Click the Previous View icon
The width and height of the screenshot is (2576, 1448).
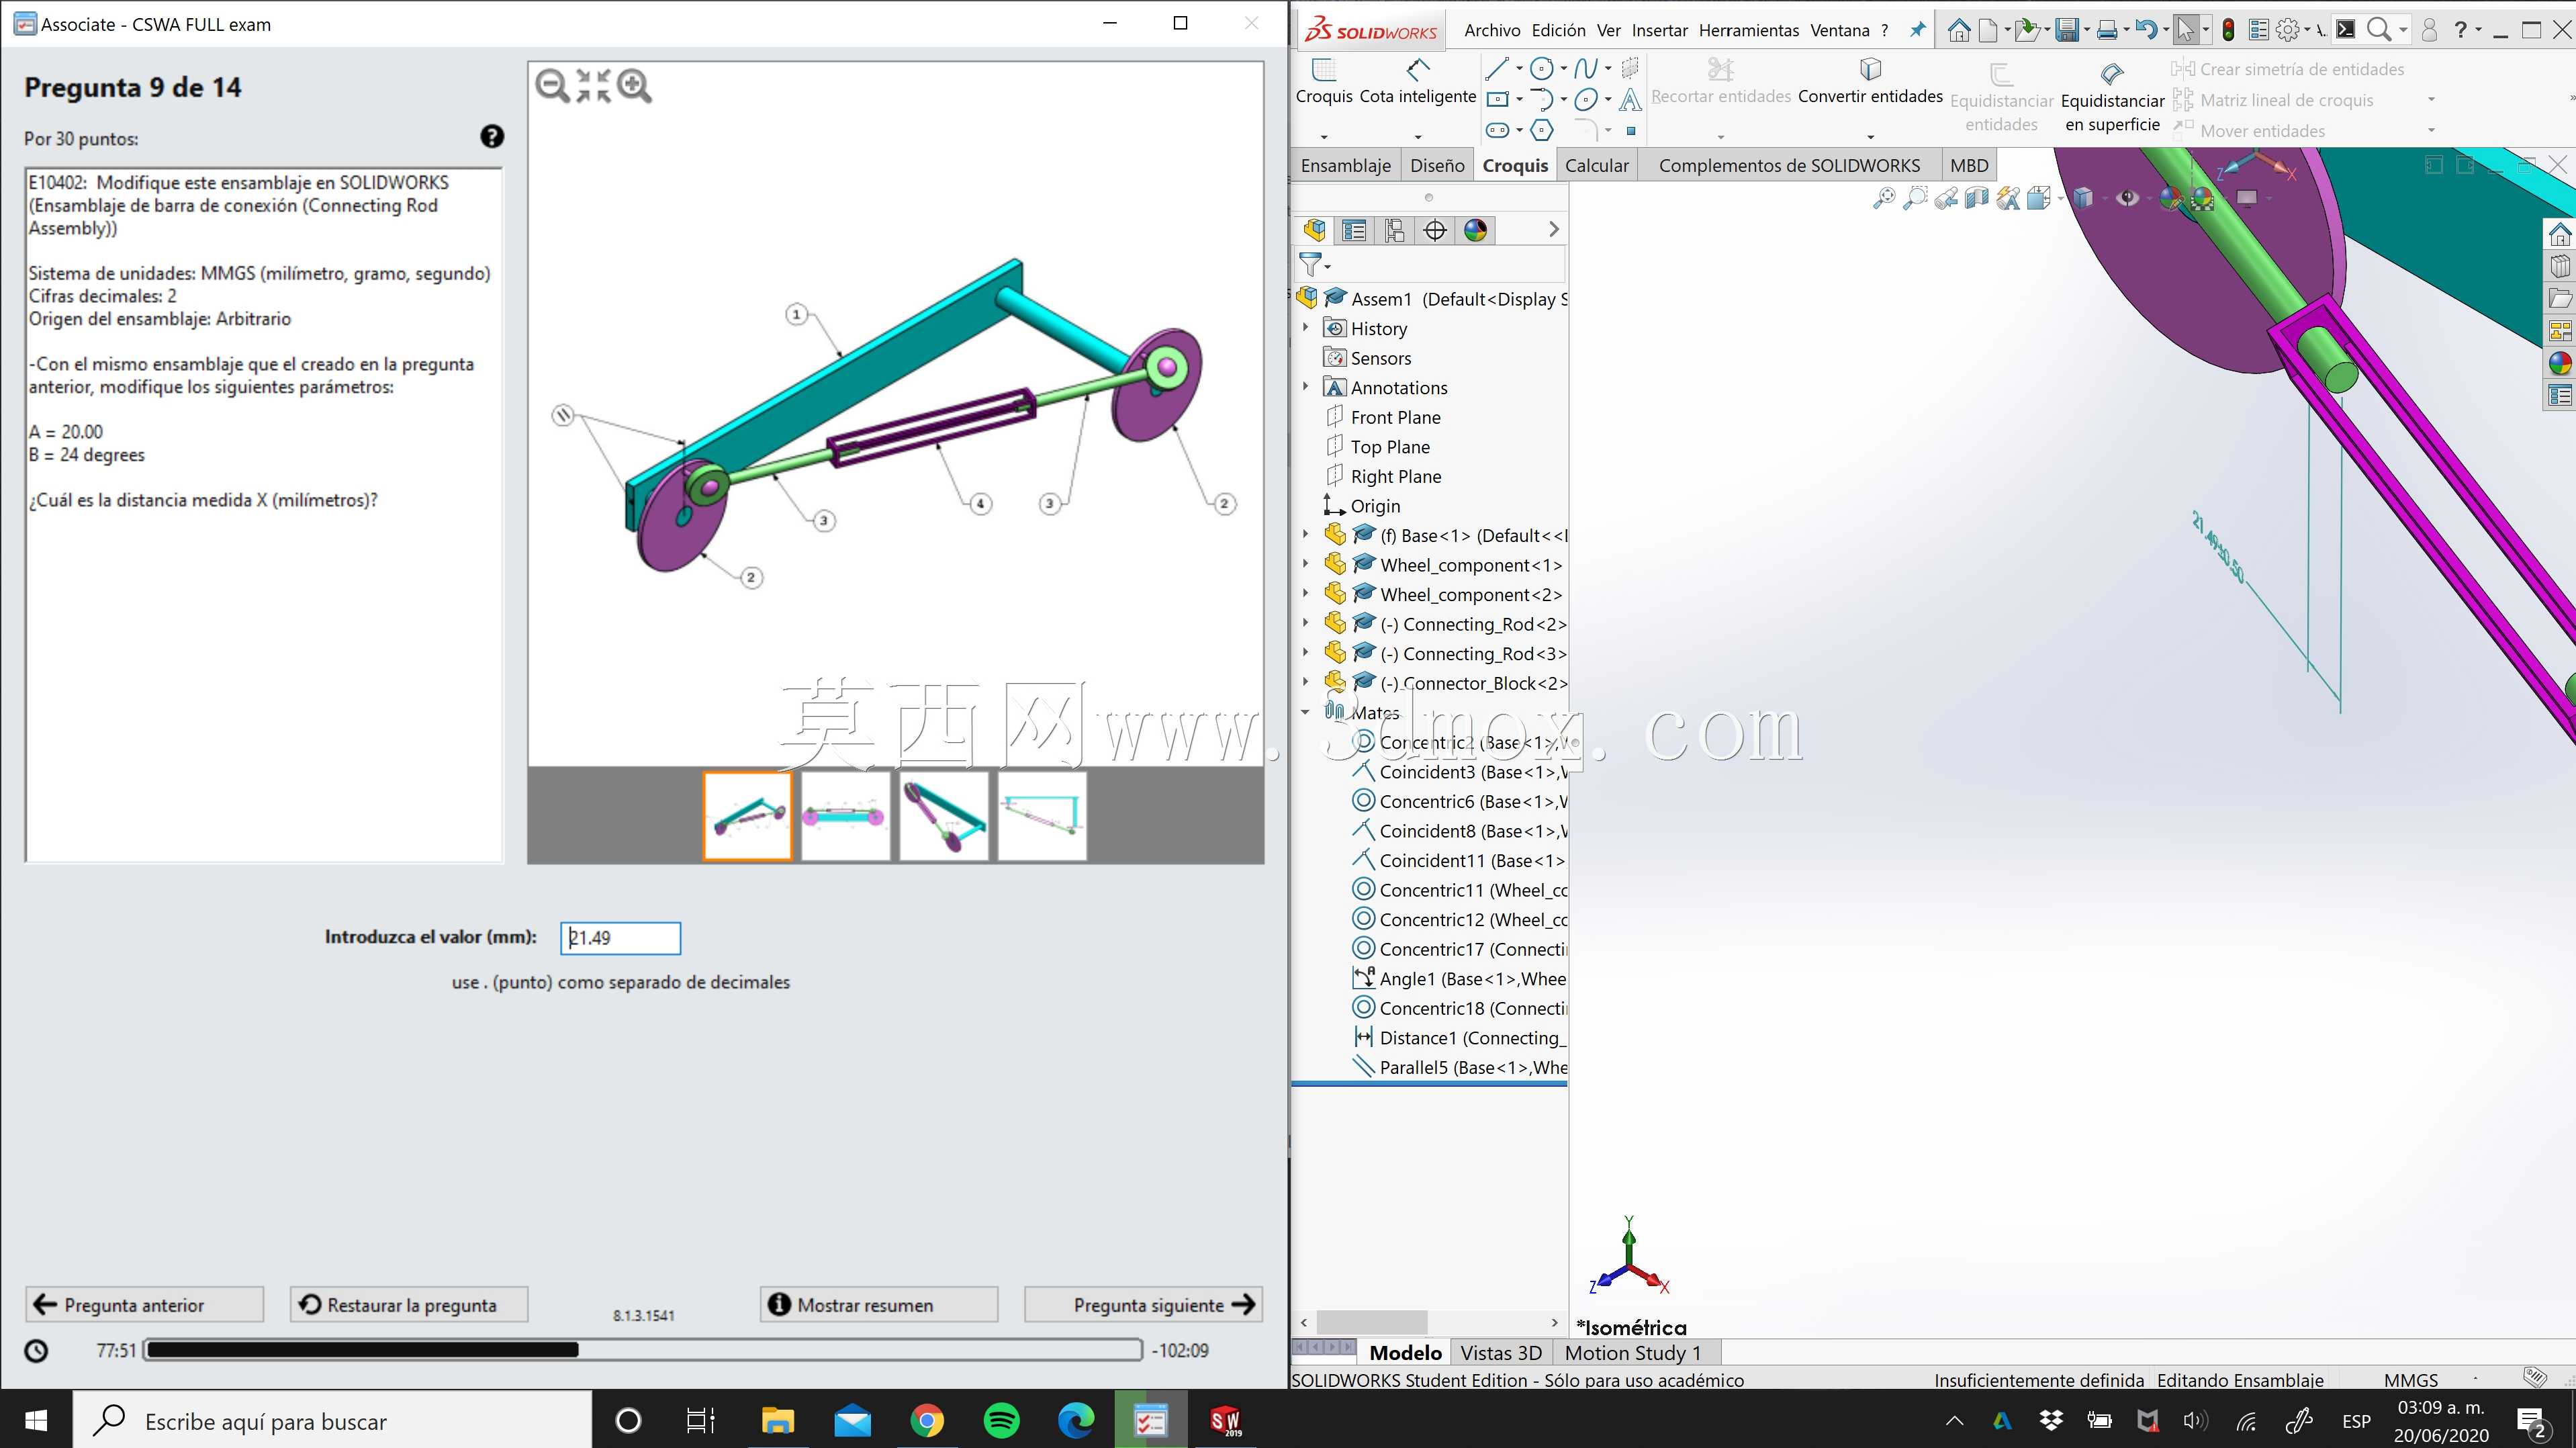click(1946, 198)
